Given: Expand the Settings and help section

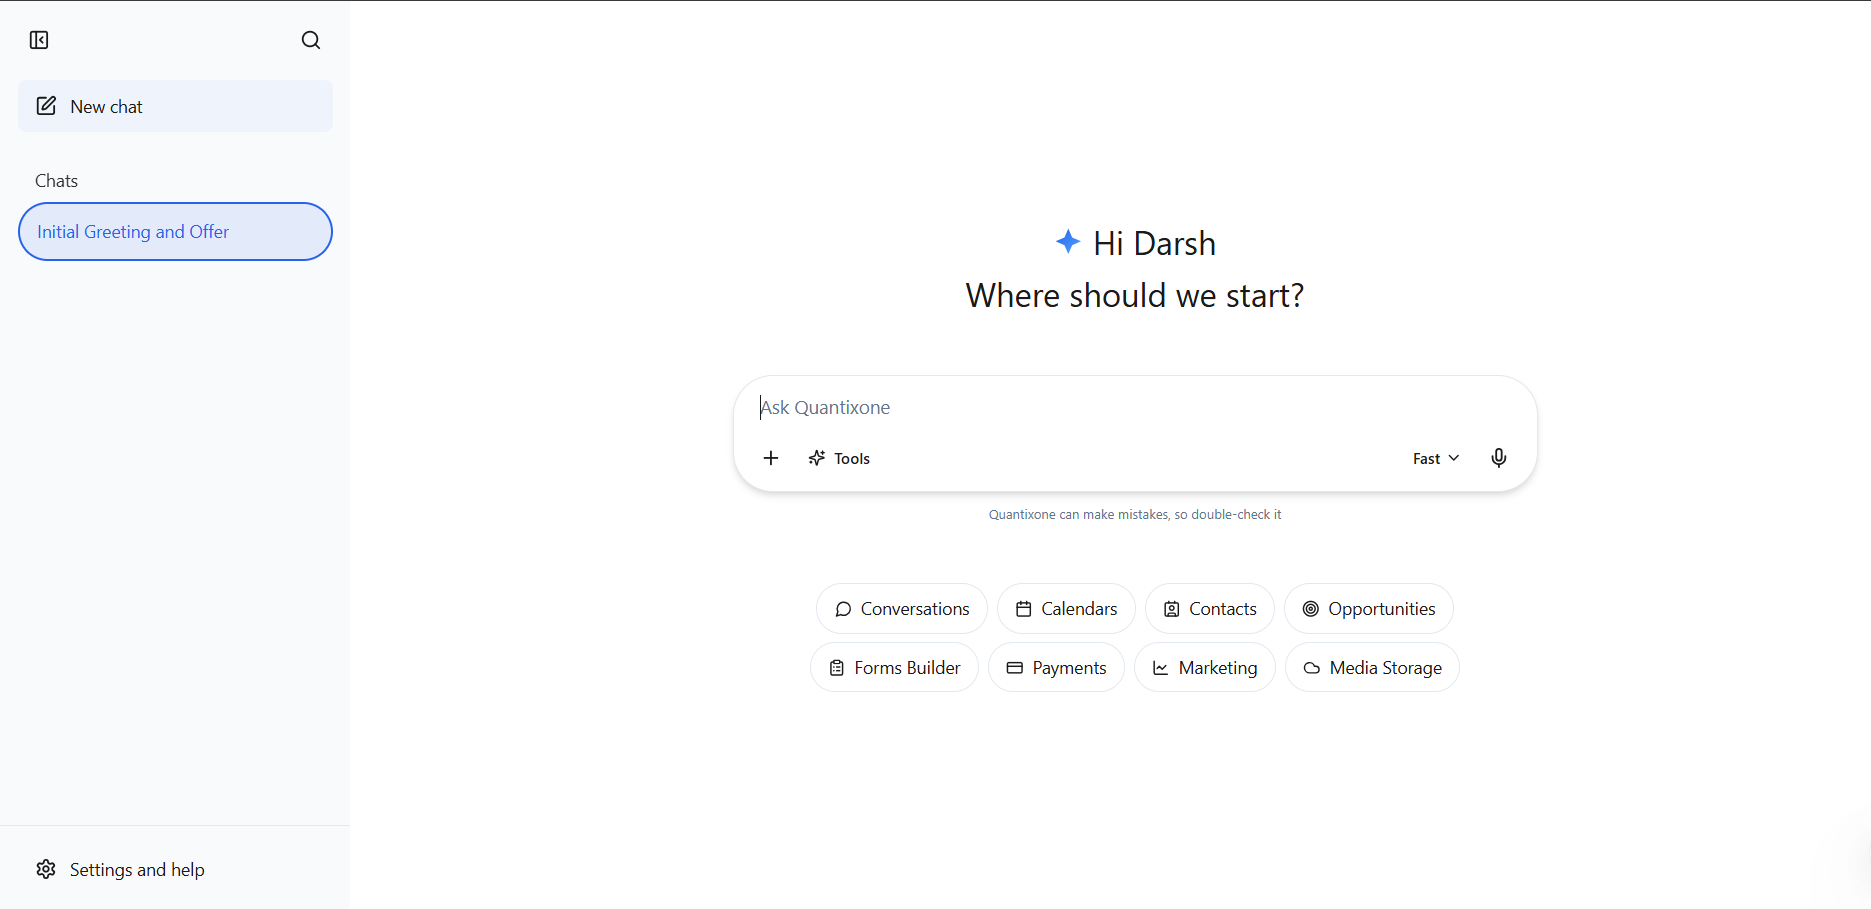Looking at the screenshot, I should pos(137,869).
